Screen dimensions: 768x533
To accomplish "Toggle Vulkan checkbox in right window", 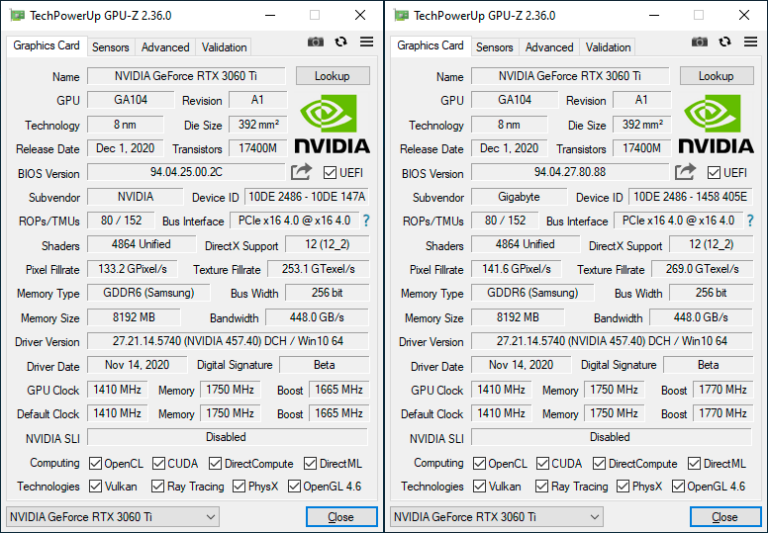I will pos(480,486).
